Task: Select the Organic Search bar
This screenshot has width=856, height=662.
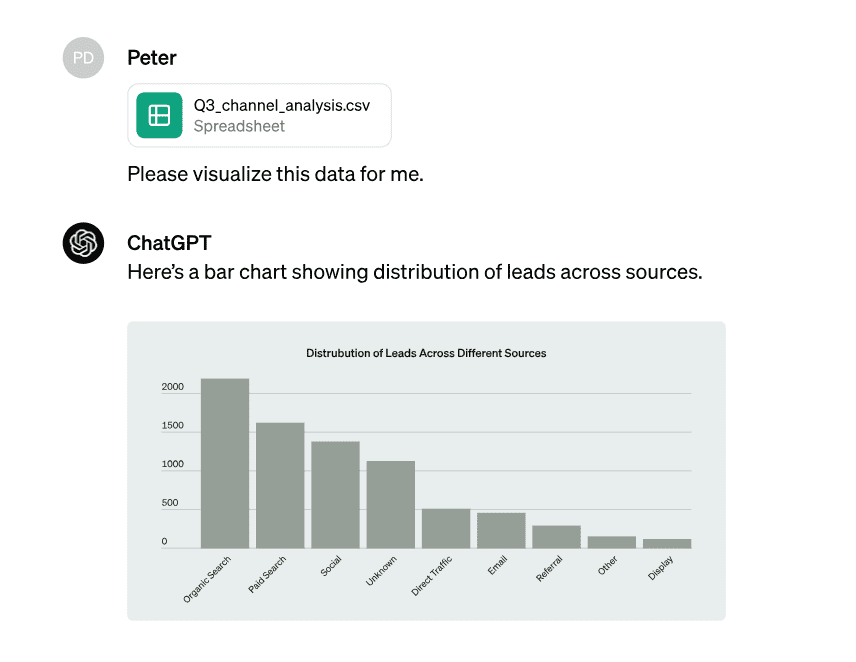Action: click(x=225, y=463)
